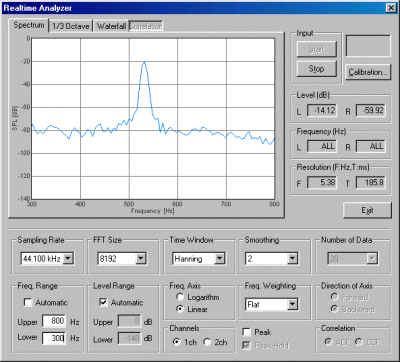The height and width of the screenshot is (362, 400).
Task: Click the left Level value -14.12
Action: [322, 110]
